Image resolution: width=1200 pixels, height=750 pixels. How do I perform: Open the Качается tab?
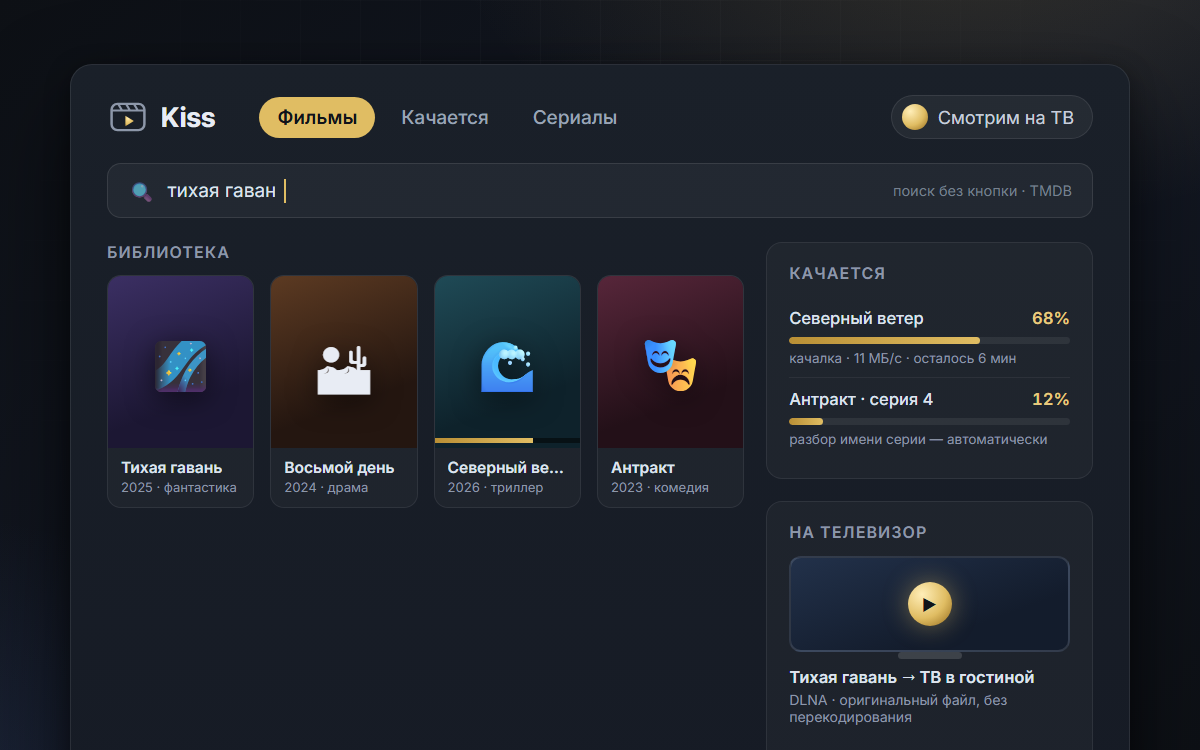445,117
